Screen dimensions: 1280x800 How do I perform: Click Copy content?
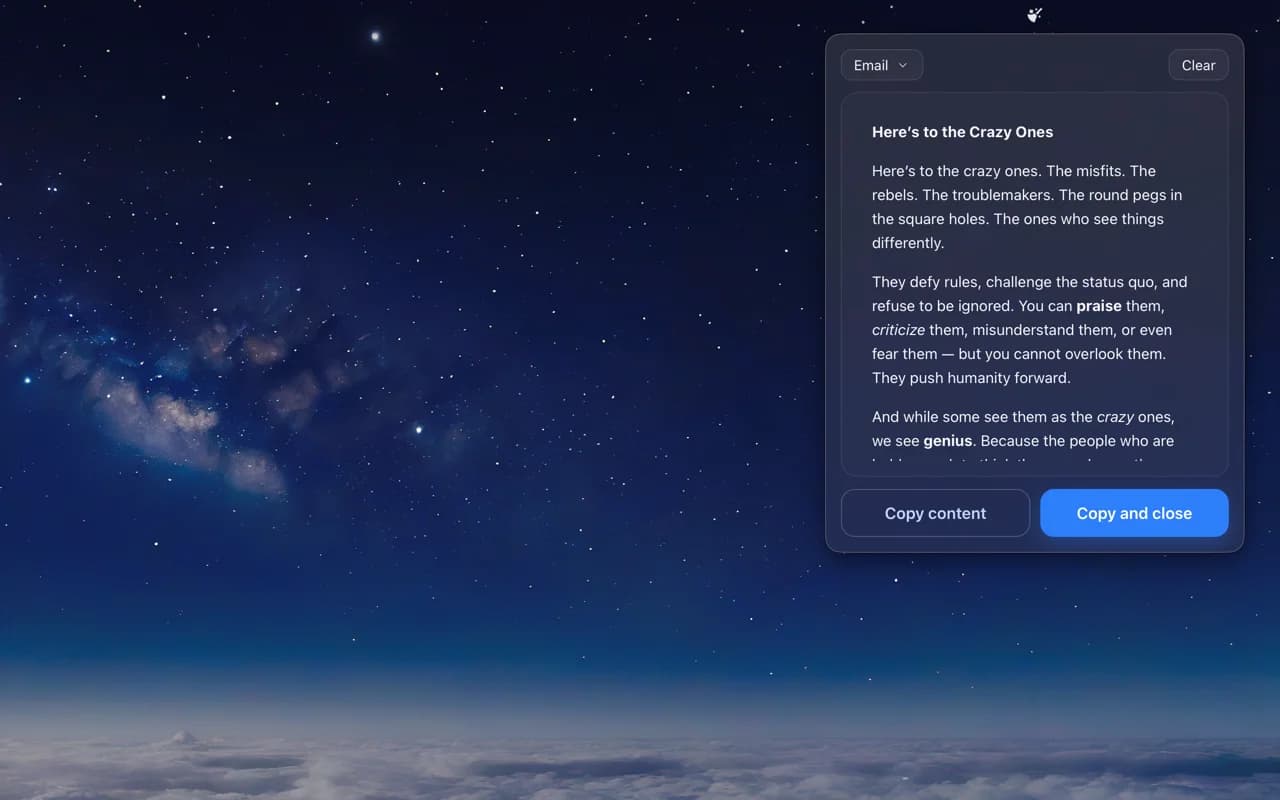coord(935,512)
